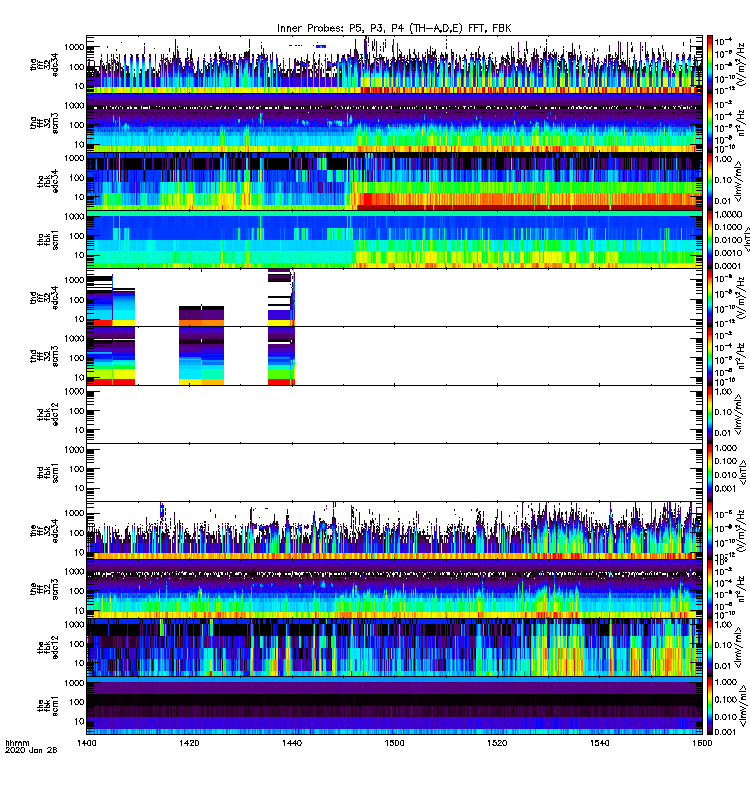Select the 'the fbk edc12' axis label
This screenshot has height=800, width=750.
[x=48, y=647]
